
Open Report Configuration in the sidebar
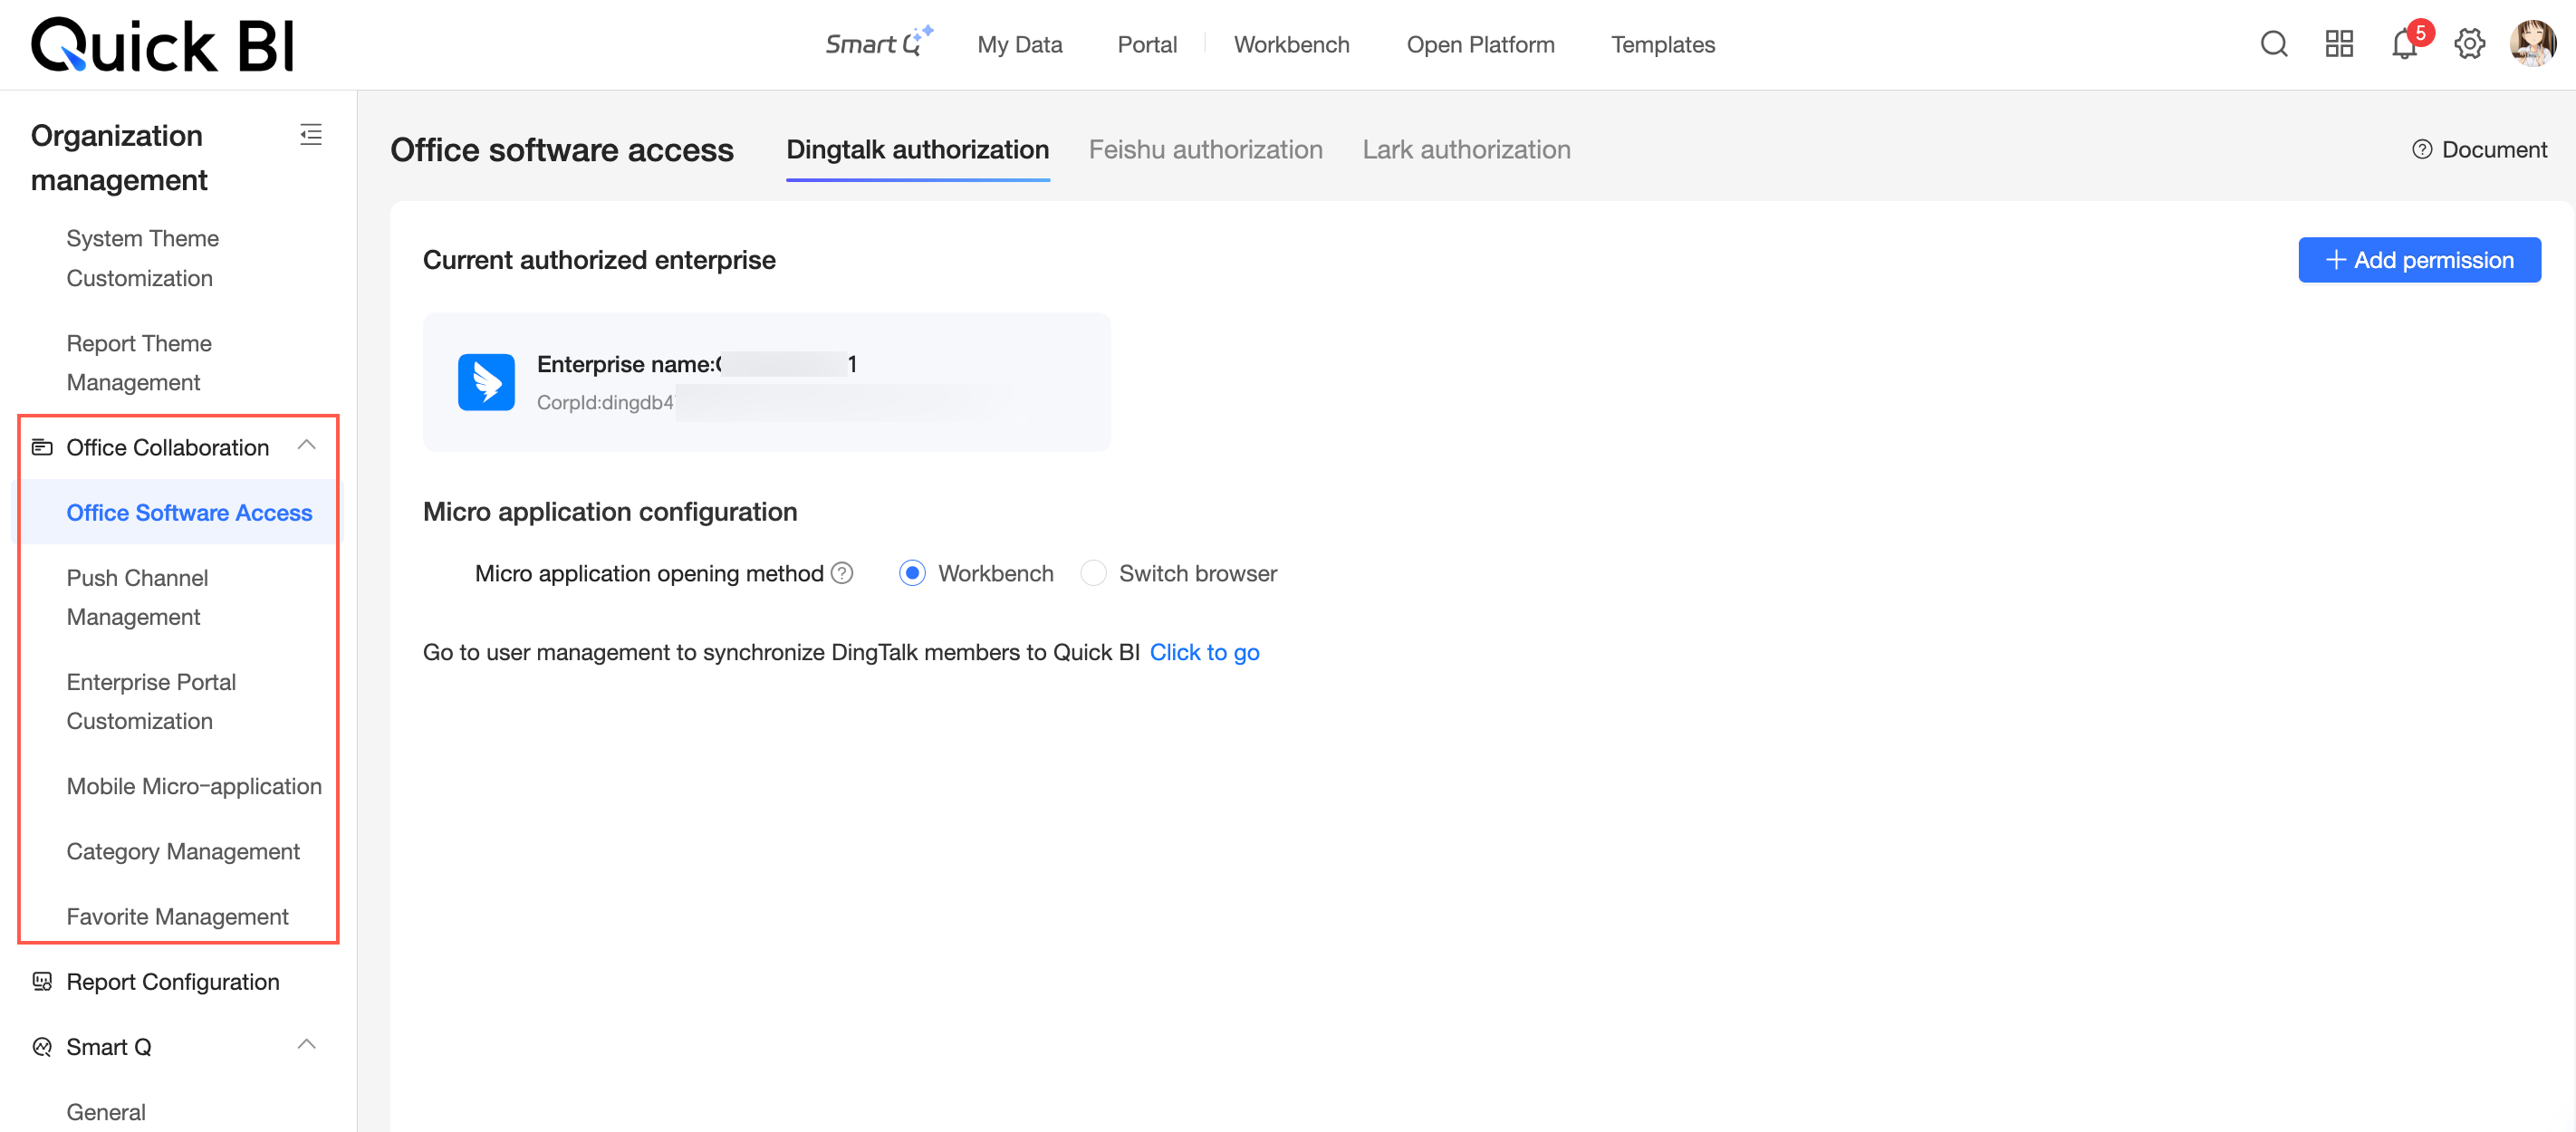click(x=172, y=981)
